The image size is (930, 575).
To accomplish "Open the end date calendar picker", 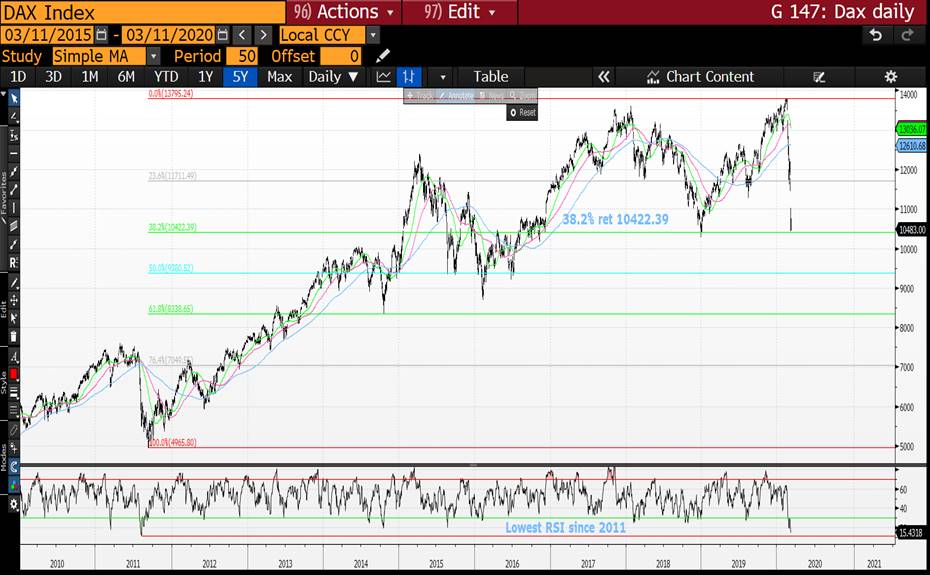I will (222, 35).
